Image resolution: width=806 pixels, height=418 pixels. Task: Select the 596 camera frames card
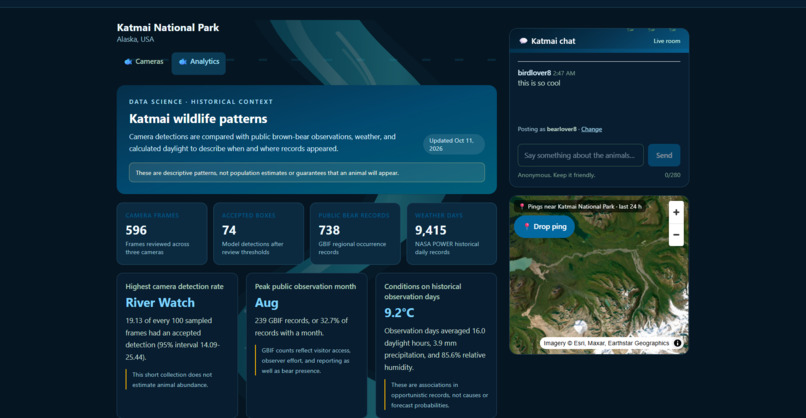(162, 234)
